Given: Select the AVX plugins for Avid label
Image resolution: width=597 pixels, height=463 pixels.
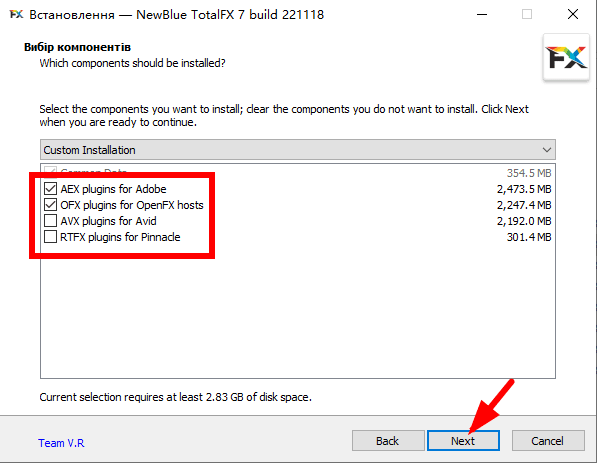Looking at the screenshot, I should [x=109, y=221].
